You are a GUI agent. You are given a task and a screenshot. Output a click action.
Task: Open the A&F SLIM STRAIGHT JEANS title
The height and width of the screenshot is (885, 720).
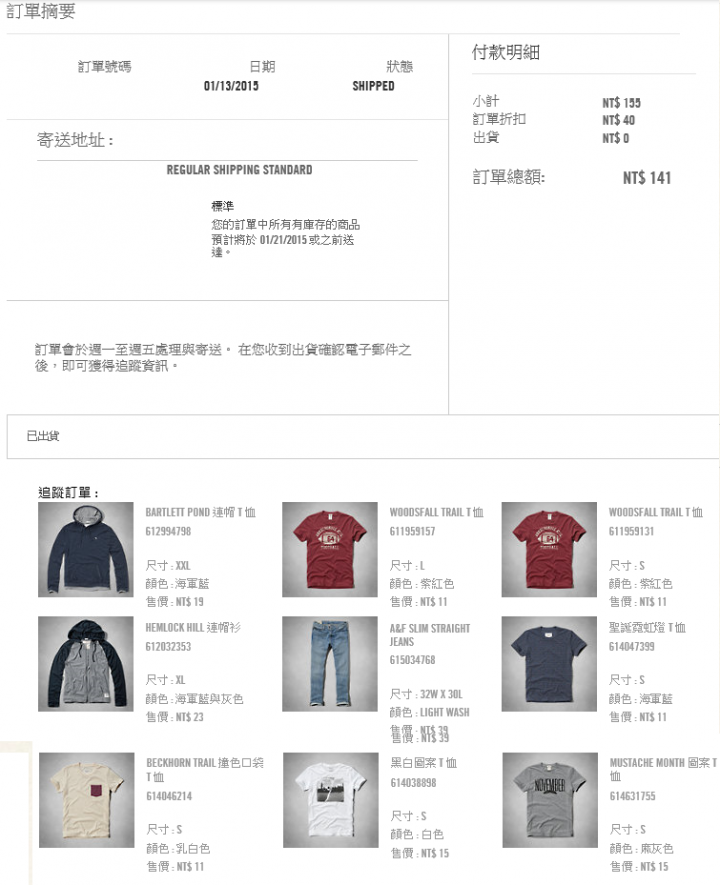tap(429, 634)
